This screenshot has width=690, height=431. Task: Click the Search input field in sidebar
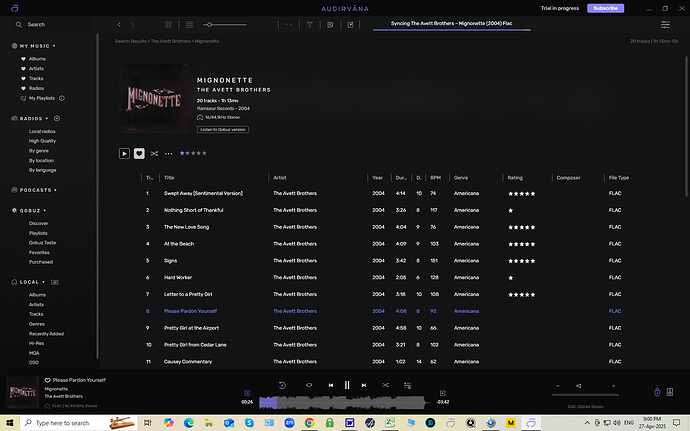point(53,25)
